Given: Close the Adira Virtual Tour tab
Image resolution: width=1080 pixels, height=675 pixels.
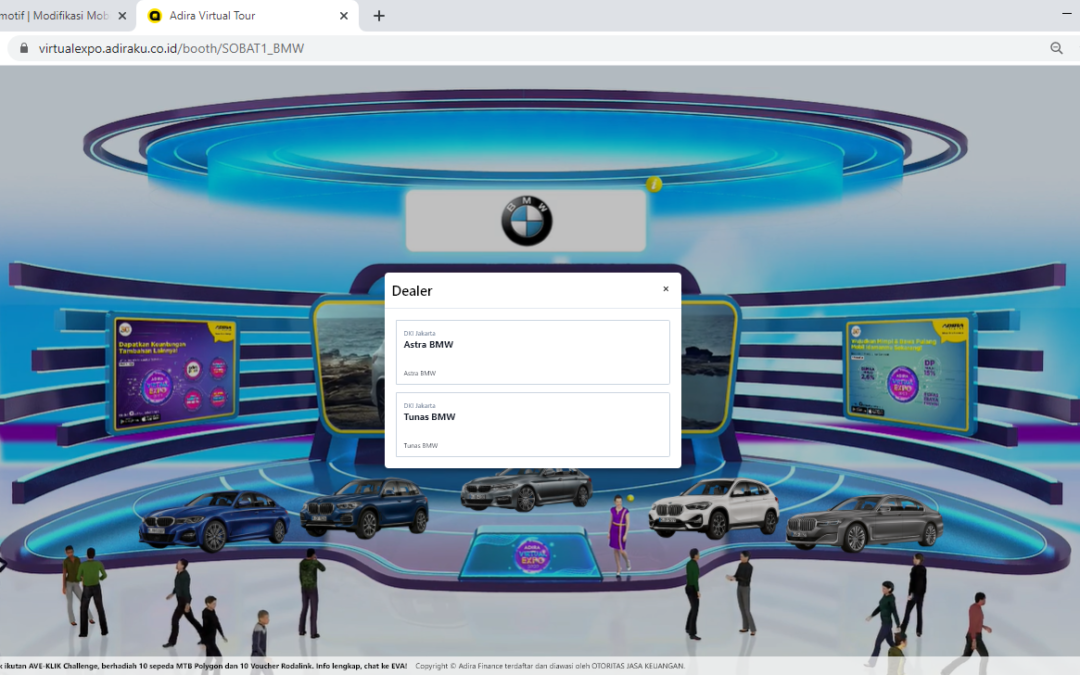Looking at the screenshot, I should coord(344,16).
